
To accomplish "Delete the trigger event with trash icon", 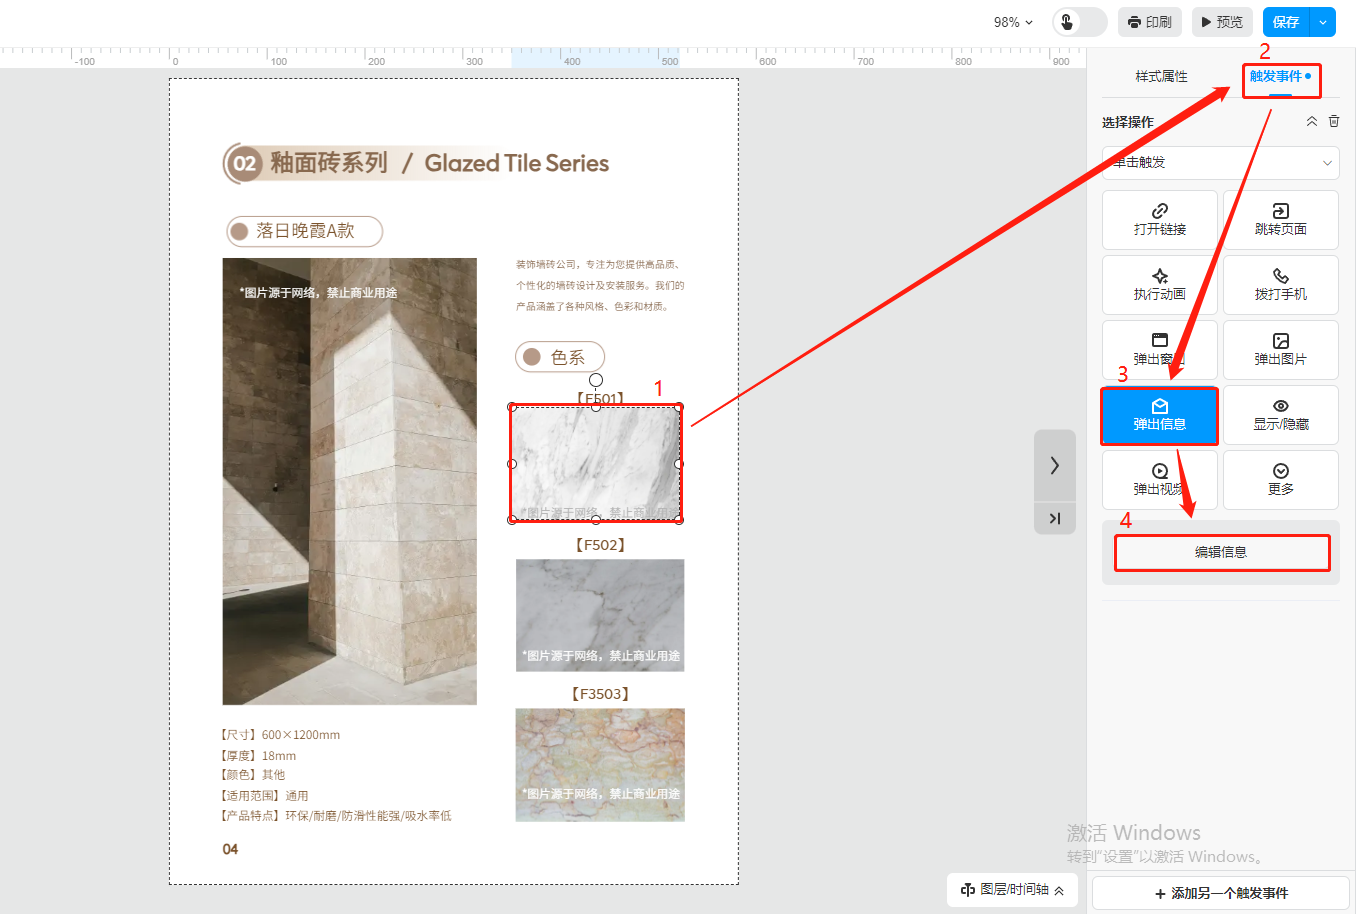I will pos(1334,121).
